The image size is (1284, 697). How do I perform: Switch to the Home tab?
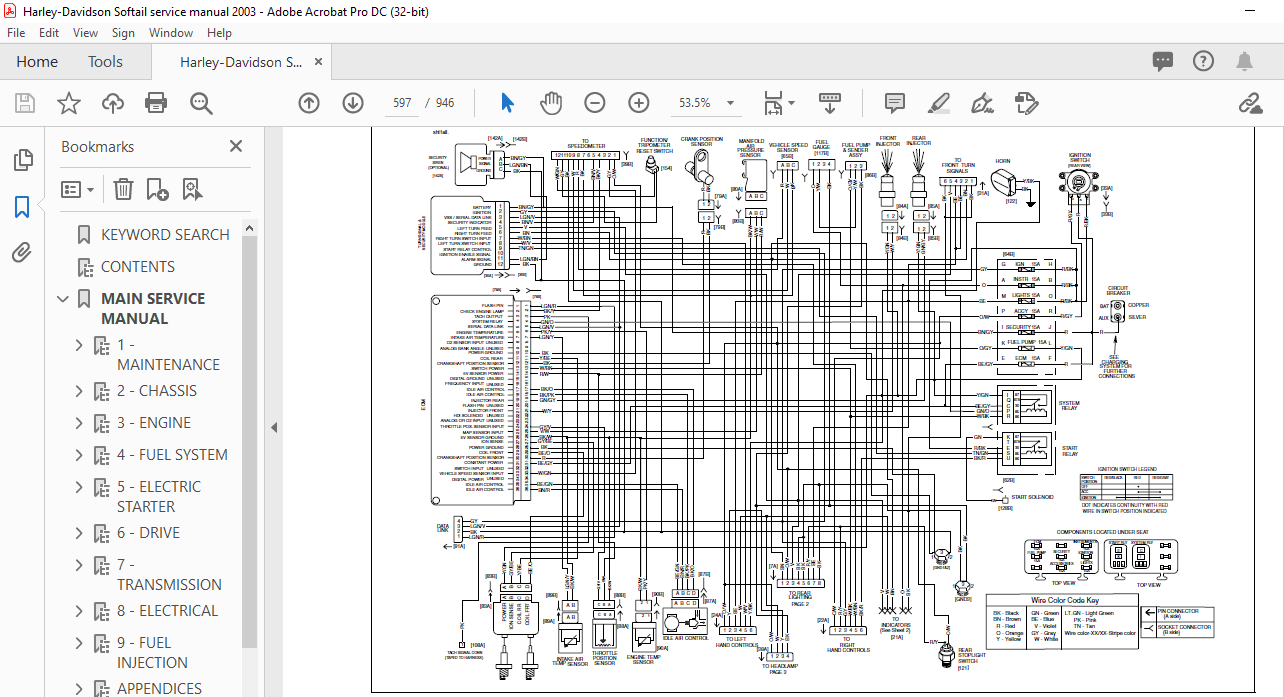click(37, 62)
